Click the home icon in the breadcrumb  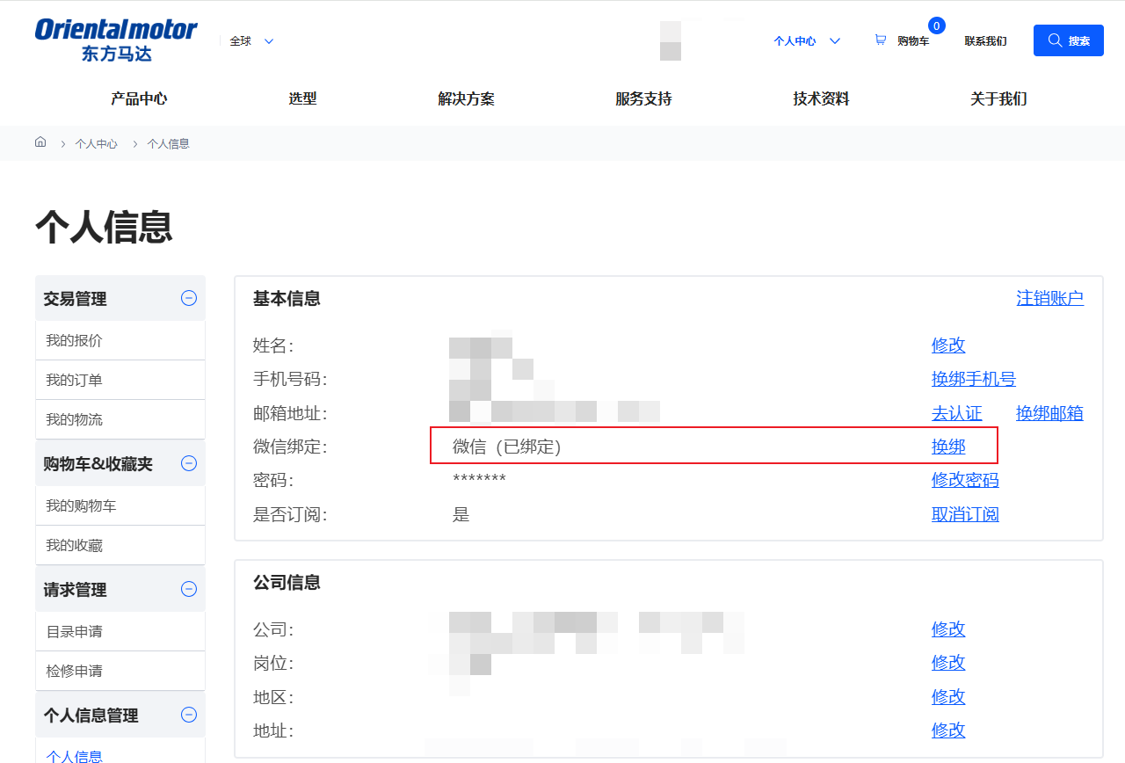[40, 143]
